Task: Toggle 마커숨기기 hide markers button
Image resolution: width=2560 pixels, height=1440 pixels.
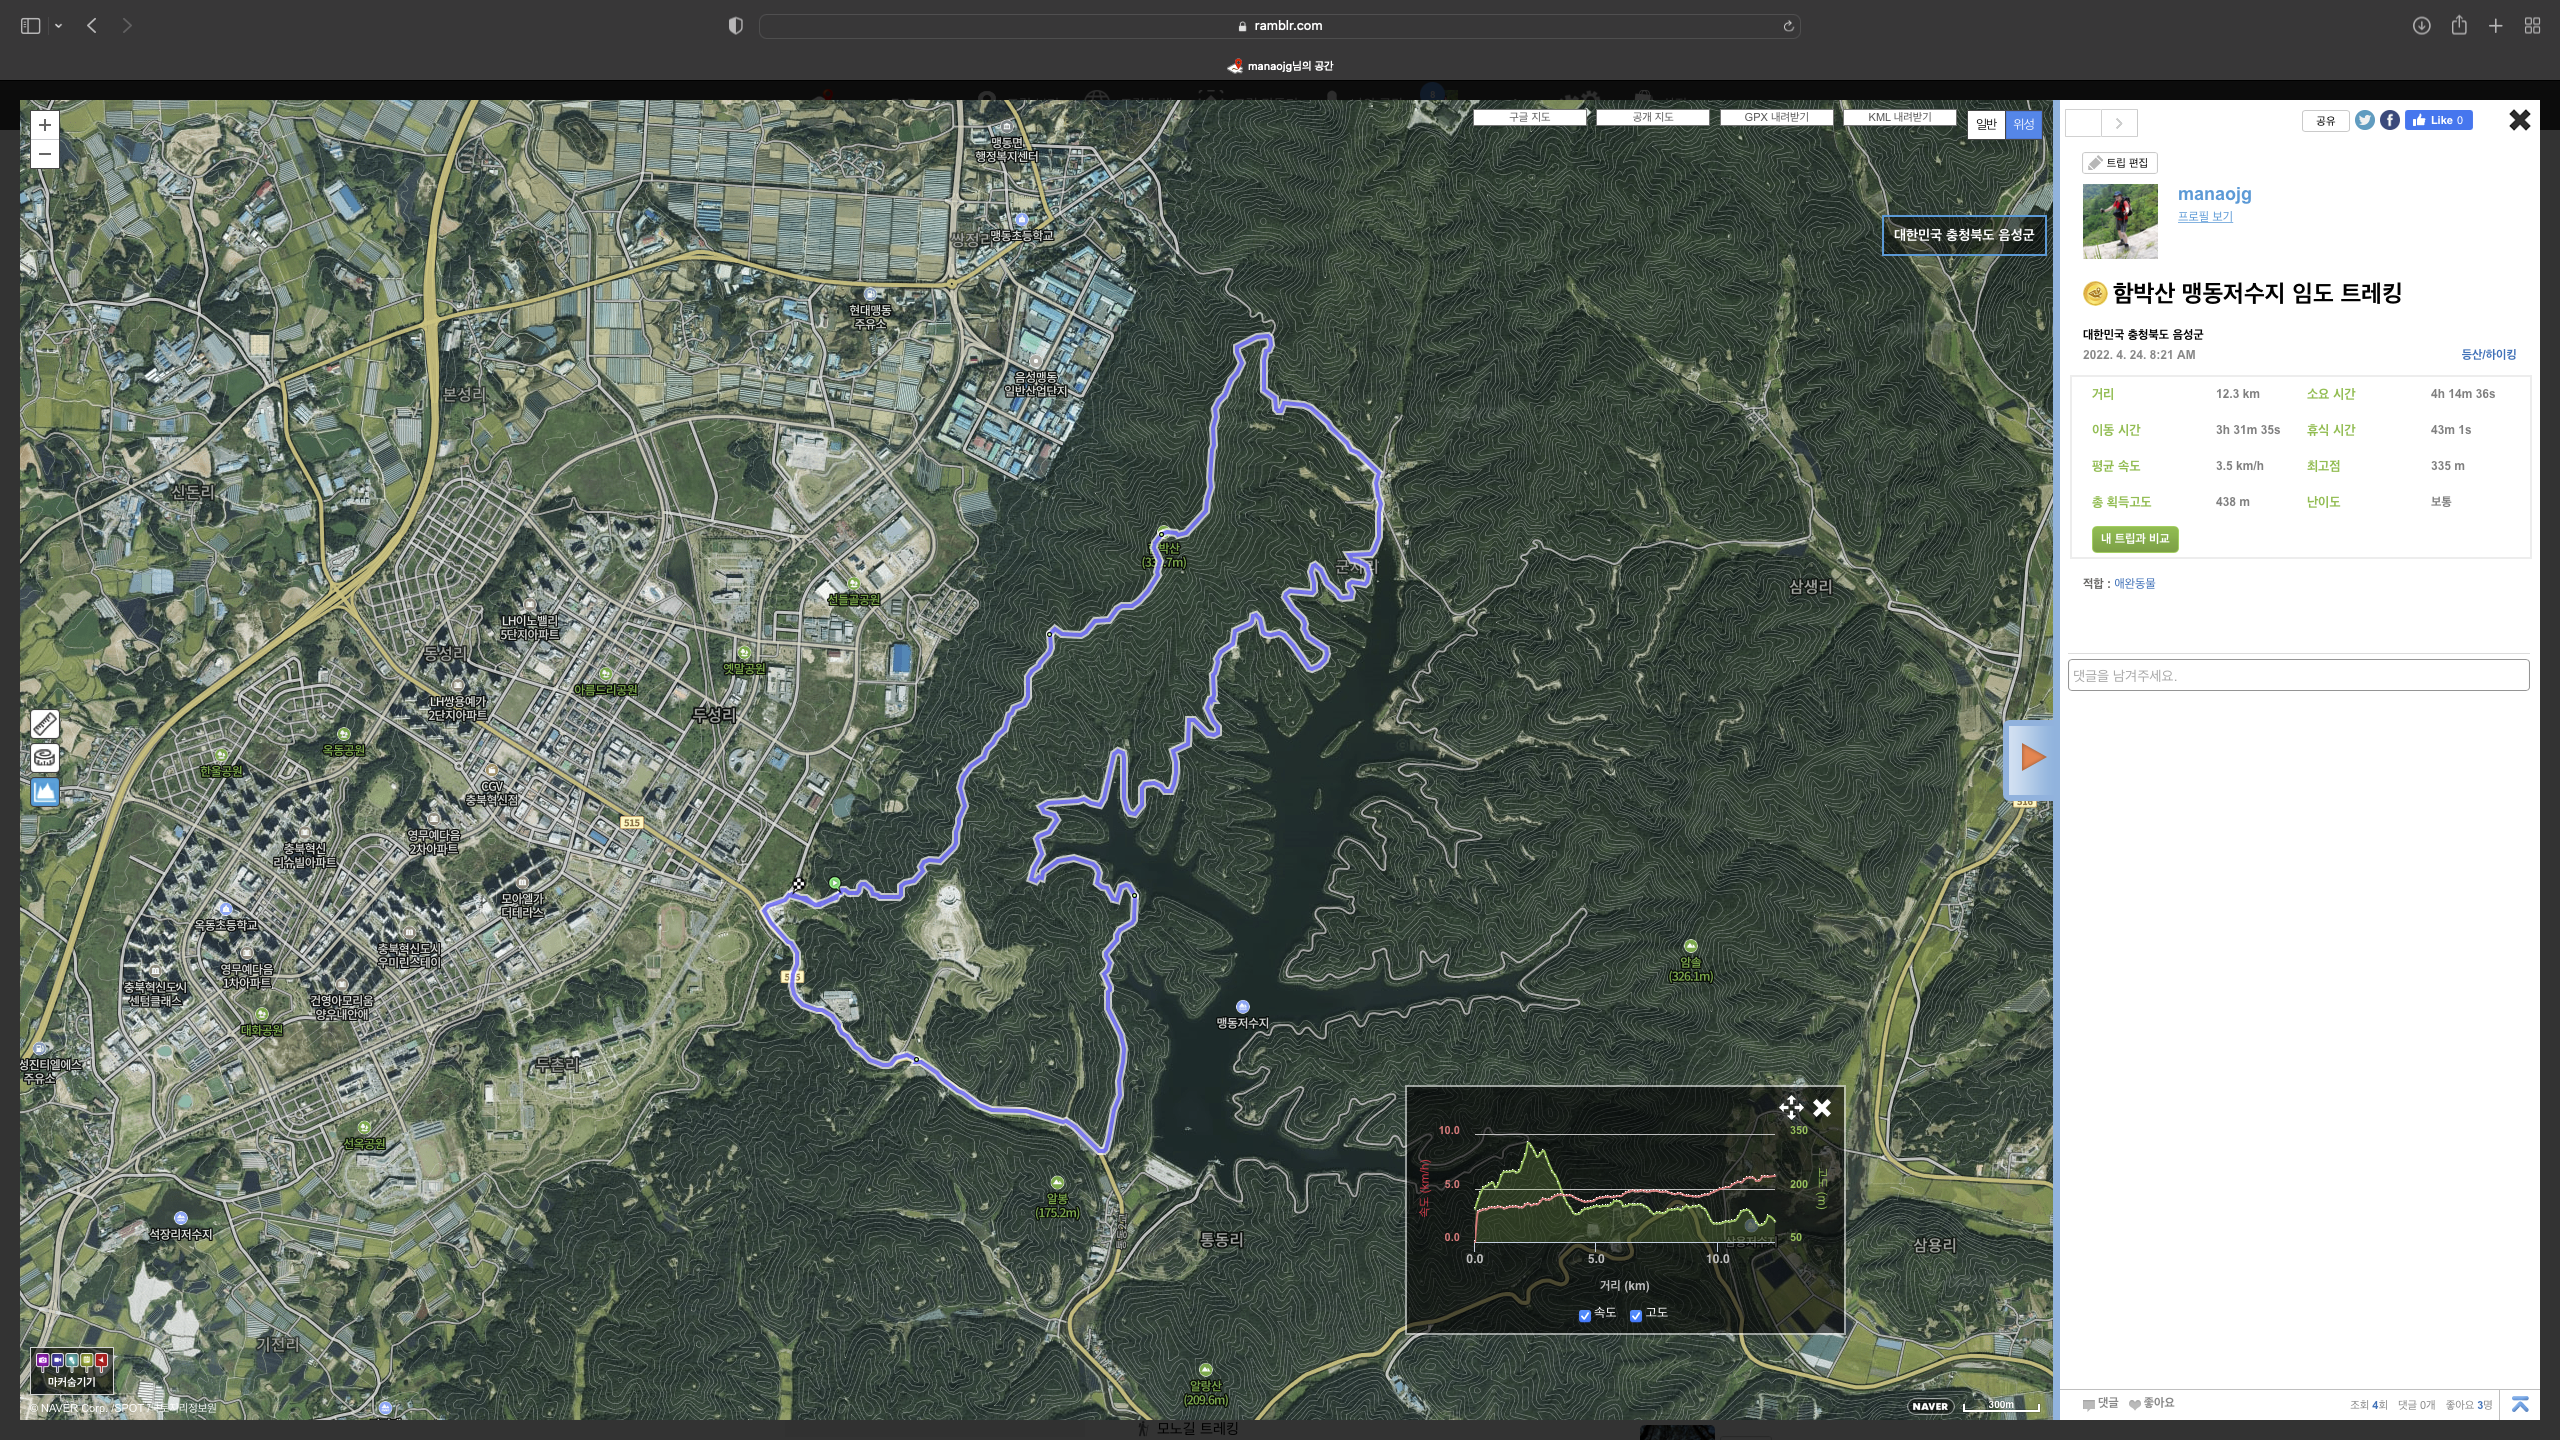Action: click(x=72, y=1370)
